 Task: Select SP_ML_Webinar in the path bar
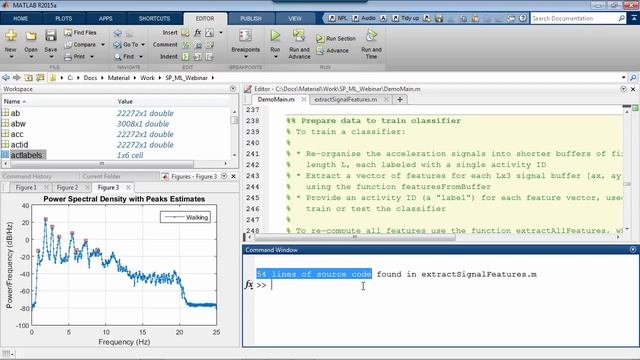point(187,78)
